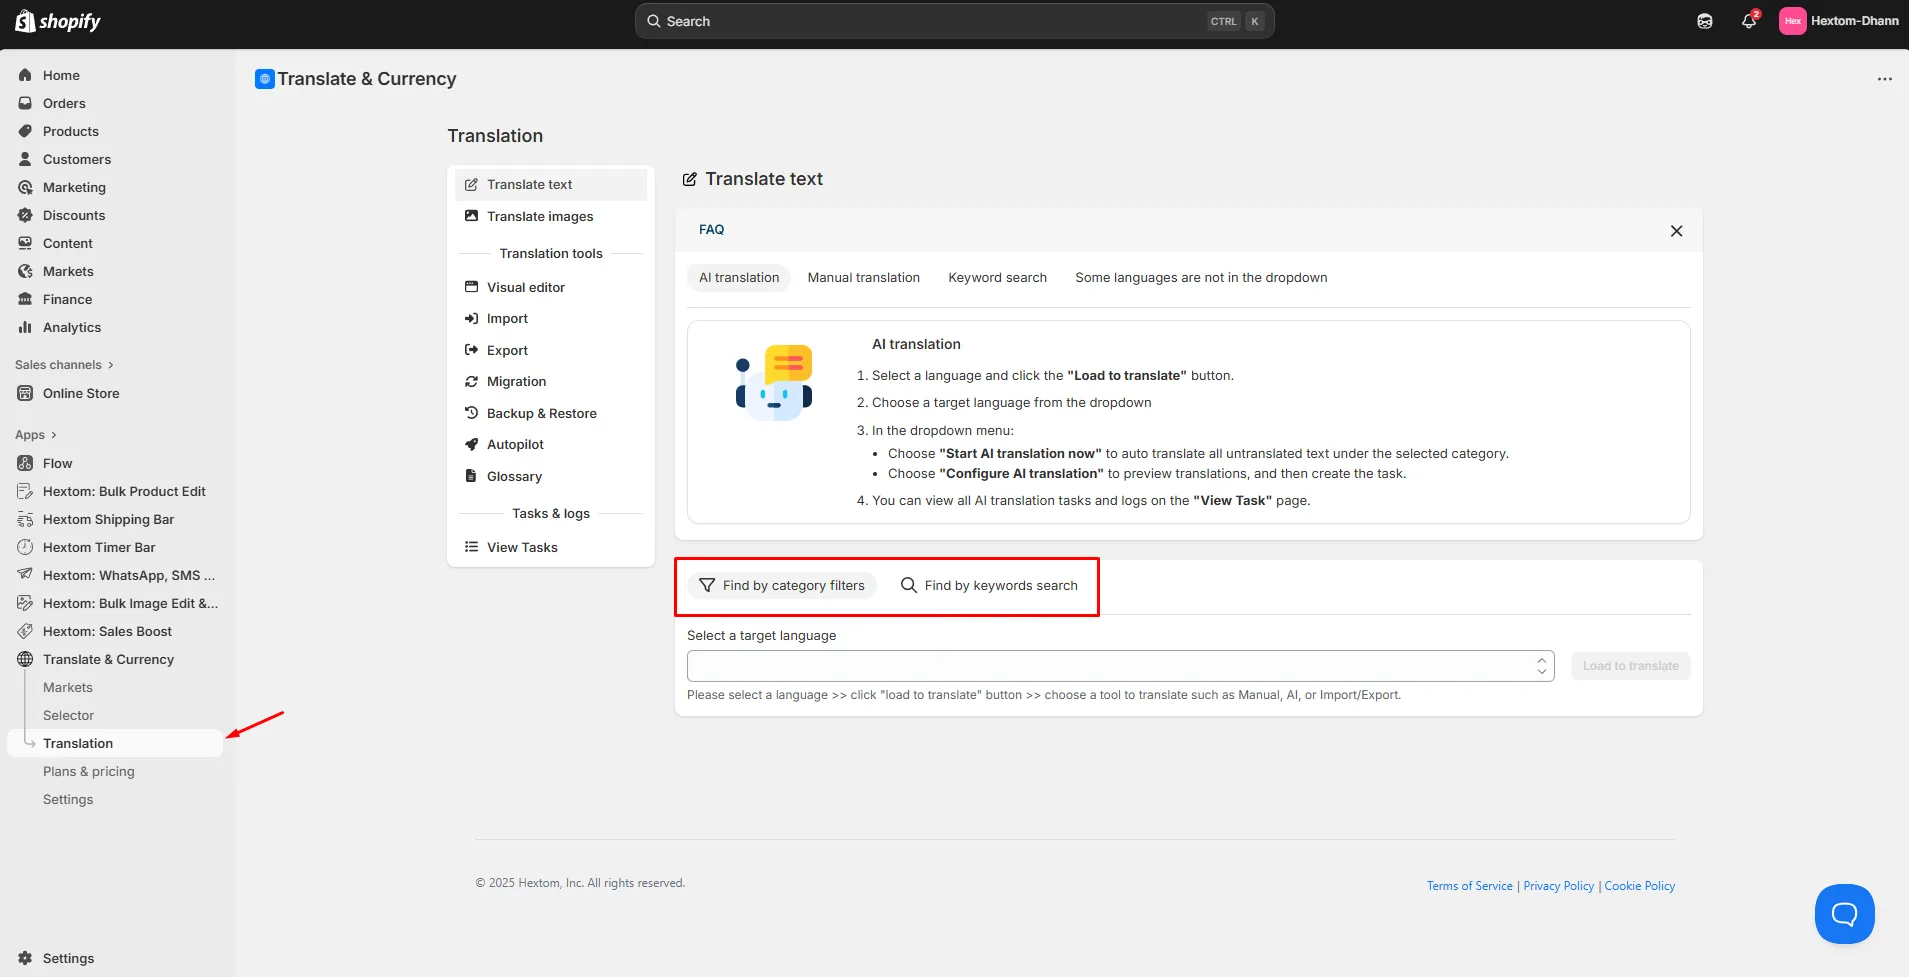
Task: Click the Export tool icon
Action: [x=471, y=350]
